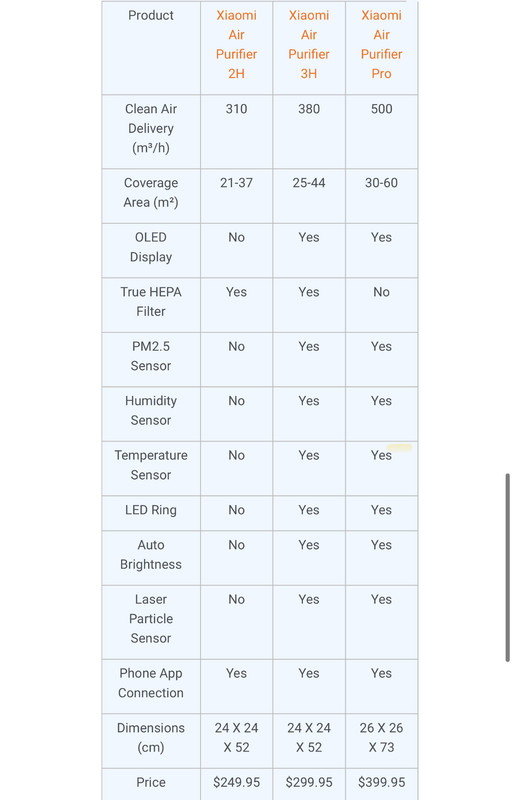The height and width of the screenshot is (800, 514).
Task: Click the 30-60 coverage area value
Action: (x=381, y=183)
